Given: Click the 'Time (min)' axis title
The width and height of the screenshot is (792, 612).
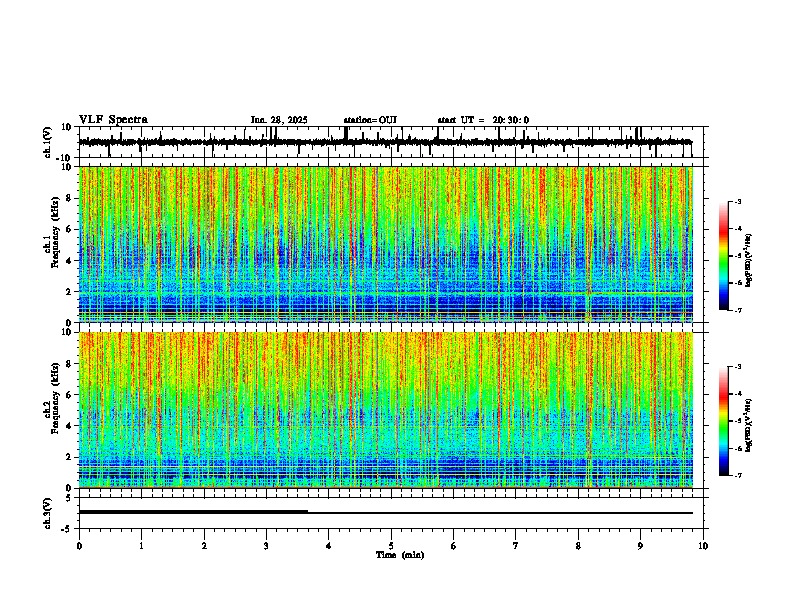Looking at the screenshot, I should tap(400, 555).
